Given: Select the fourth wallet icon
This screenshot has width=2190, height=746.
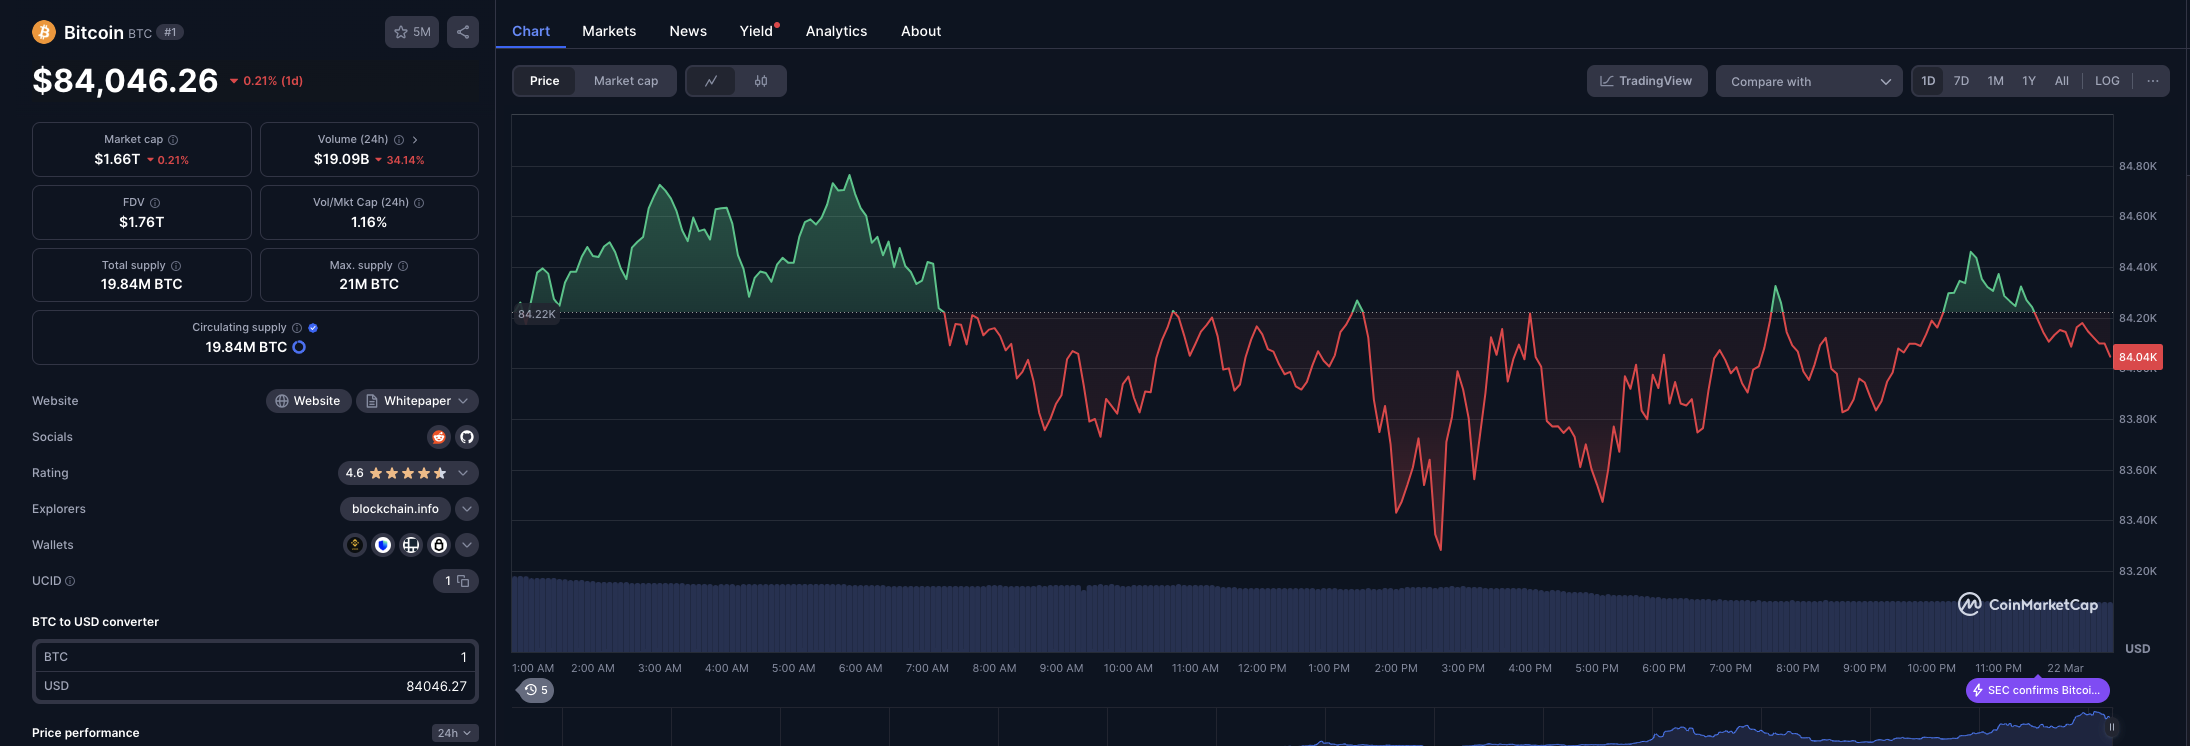Looking at the screenshot, I should [x=439, y=545].
